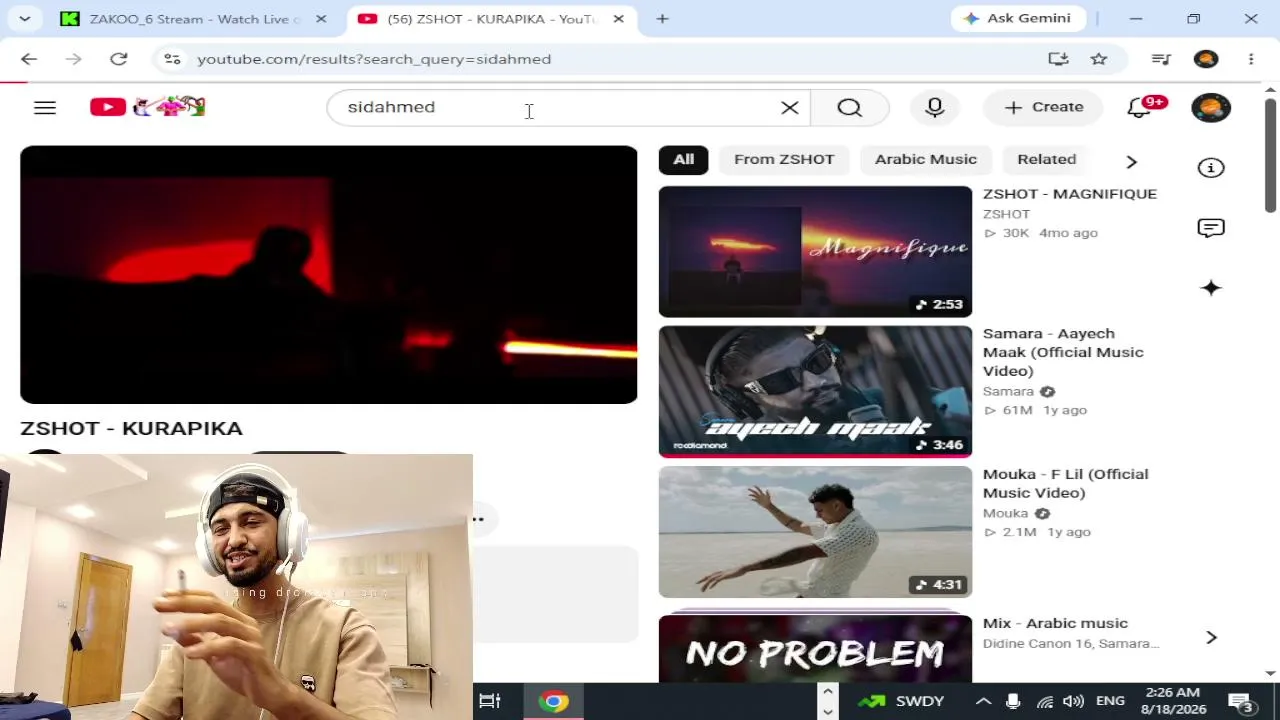Open the Mouka F Lil video thumbnail

[x=815, y=532]
